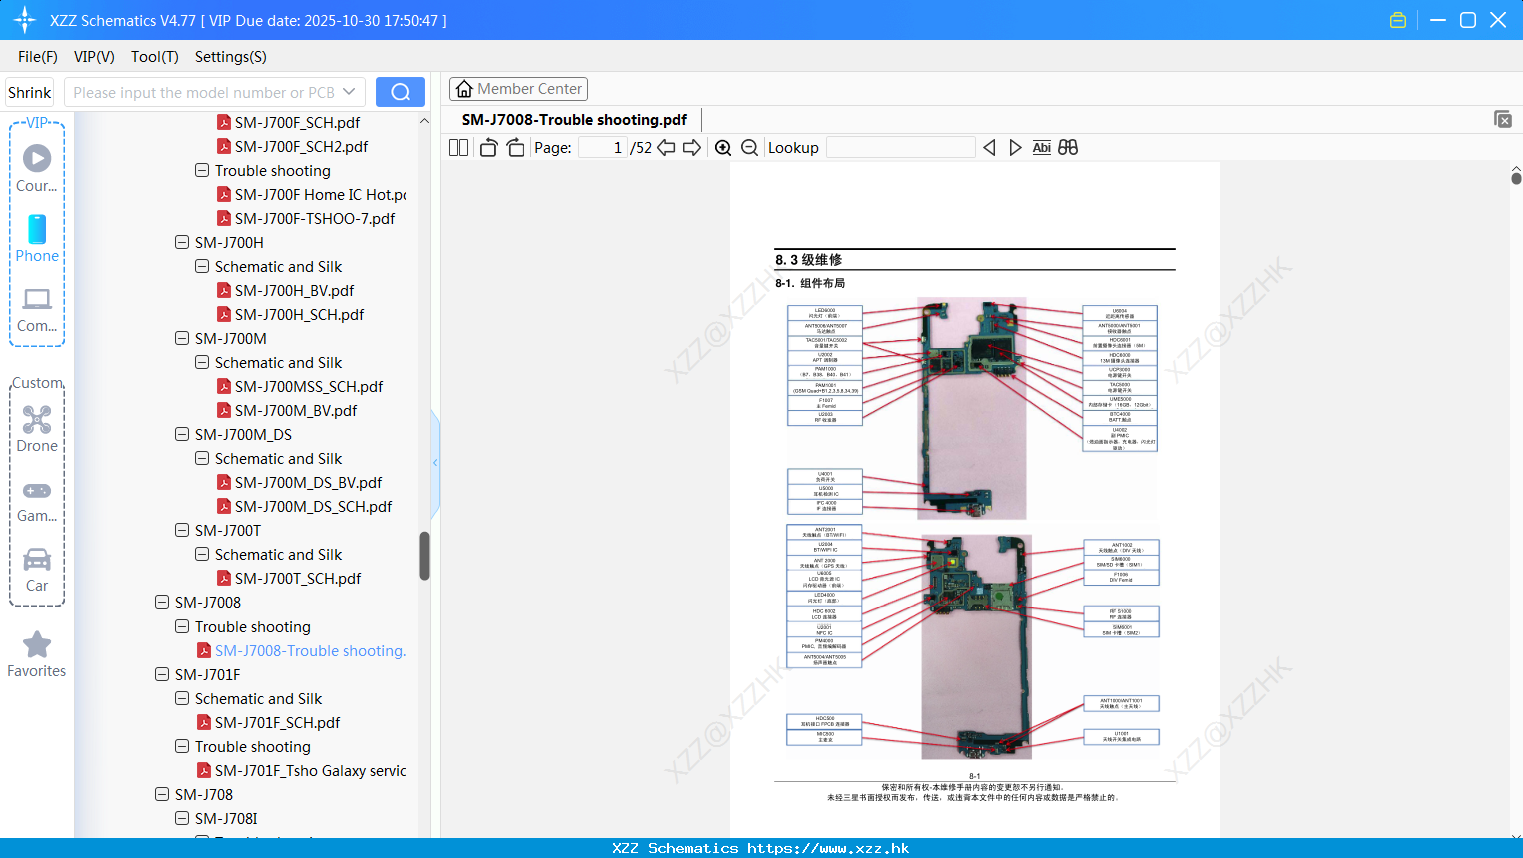This screenshot has width=1523, height=858.
Task: Collapse Trouble shooting under SM-J7008
Action: pos(182,626)
